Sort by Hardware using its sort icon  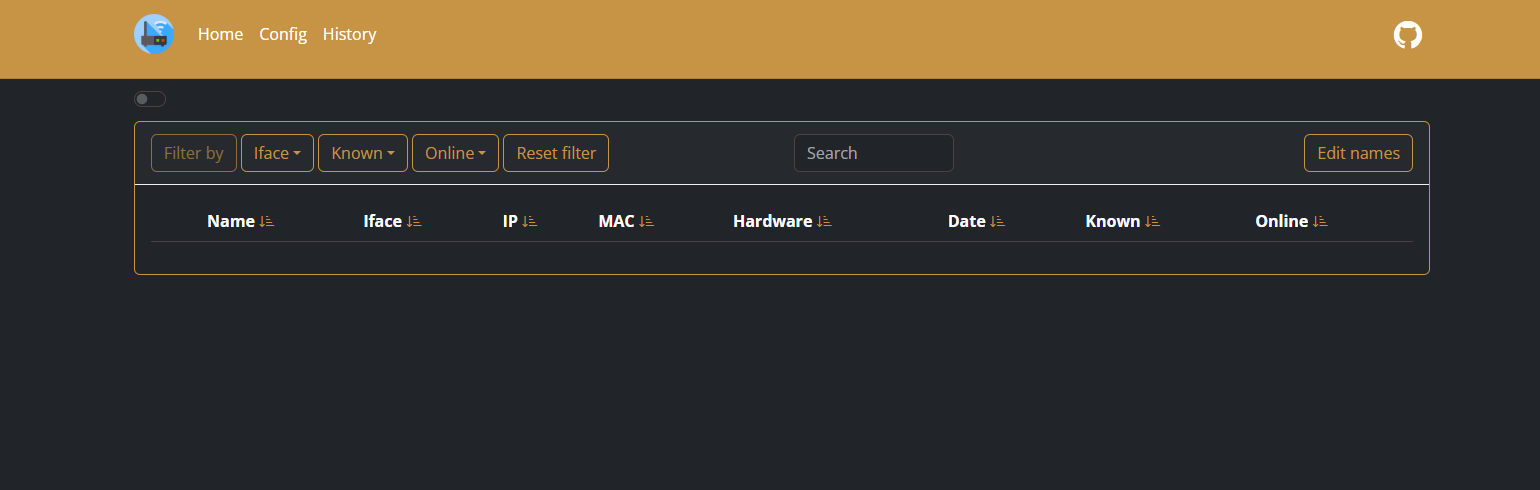824,222
